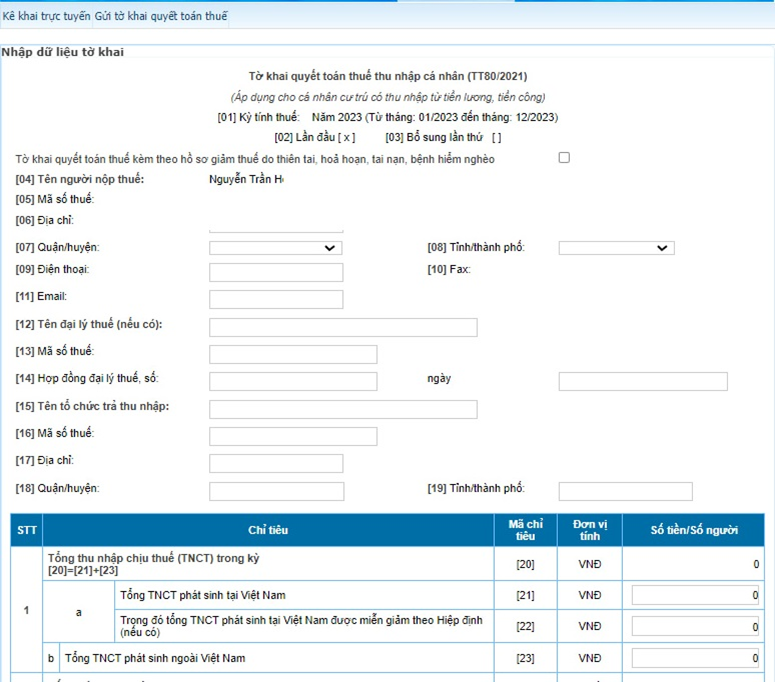The image size is (775, 682).
Task: Click the [19] Tỉnh/thành phố input field
Action: pyautogui.click(x=625, y=491)
